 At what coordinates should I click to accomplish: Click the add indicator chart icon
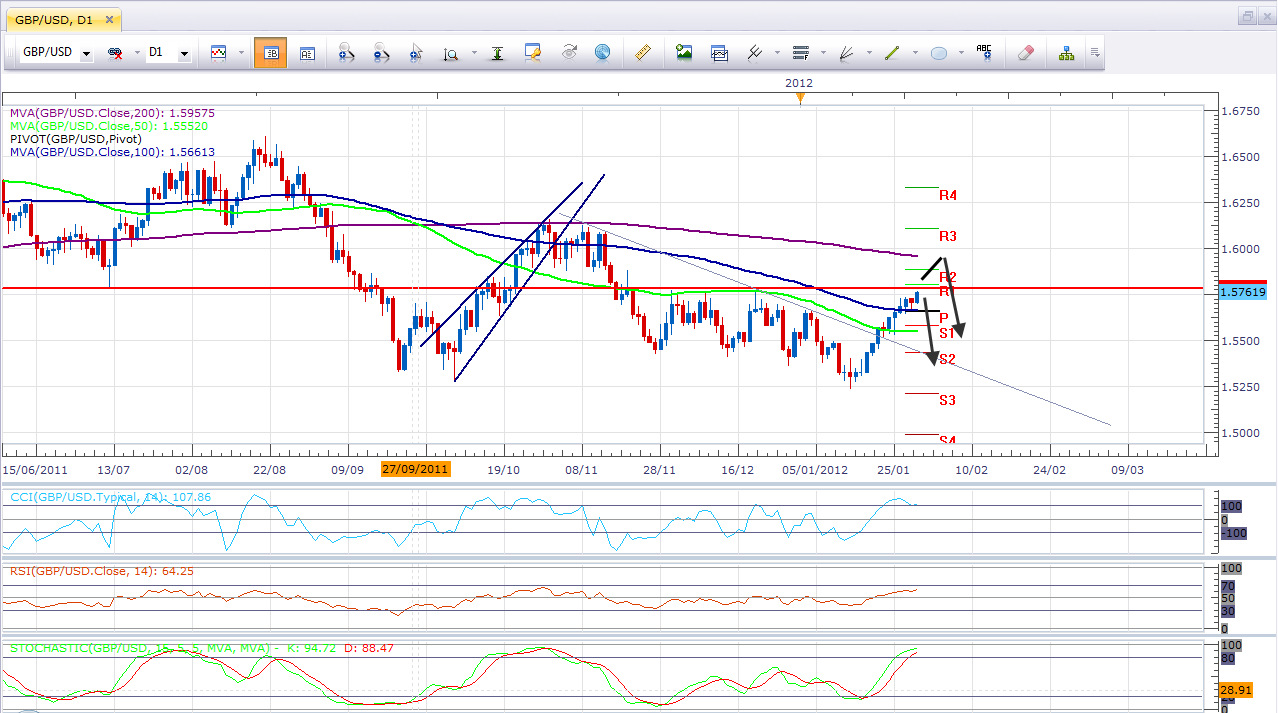point(719,53)
